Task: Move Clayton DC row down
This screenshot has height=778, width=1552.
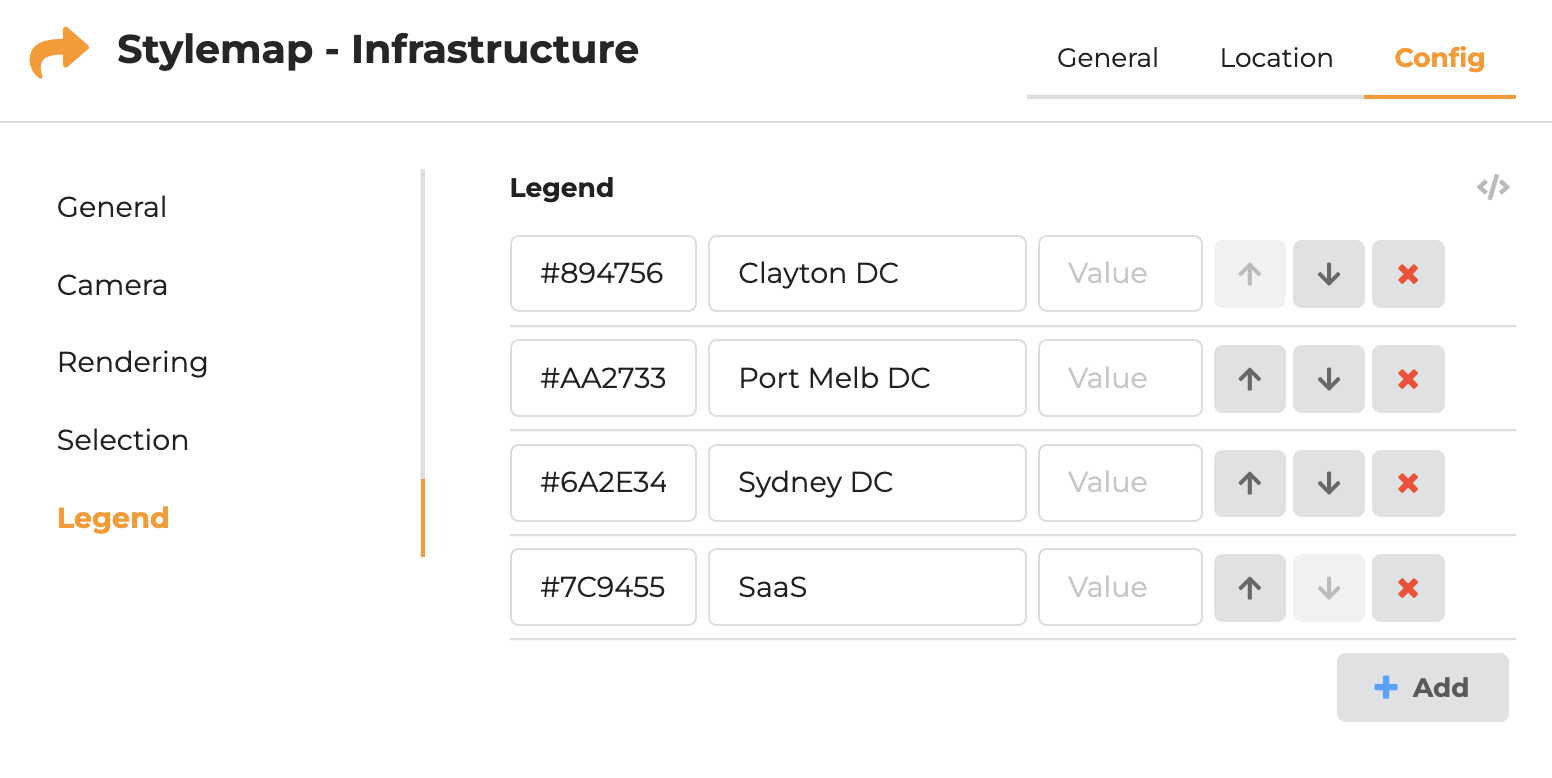Action: [1328, 274]
